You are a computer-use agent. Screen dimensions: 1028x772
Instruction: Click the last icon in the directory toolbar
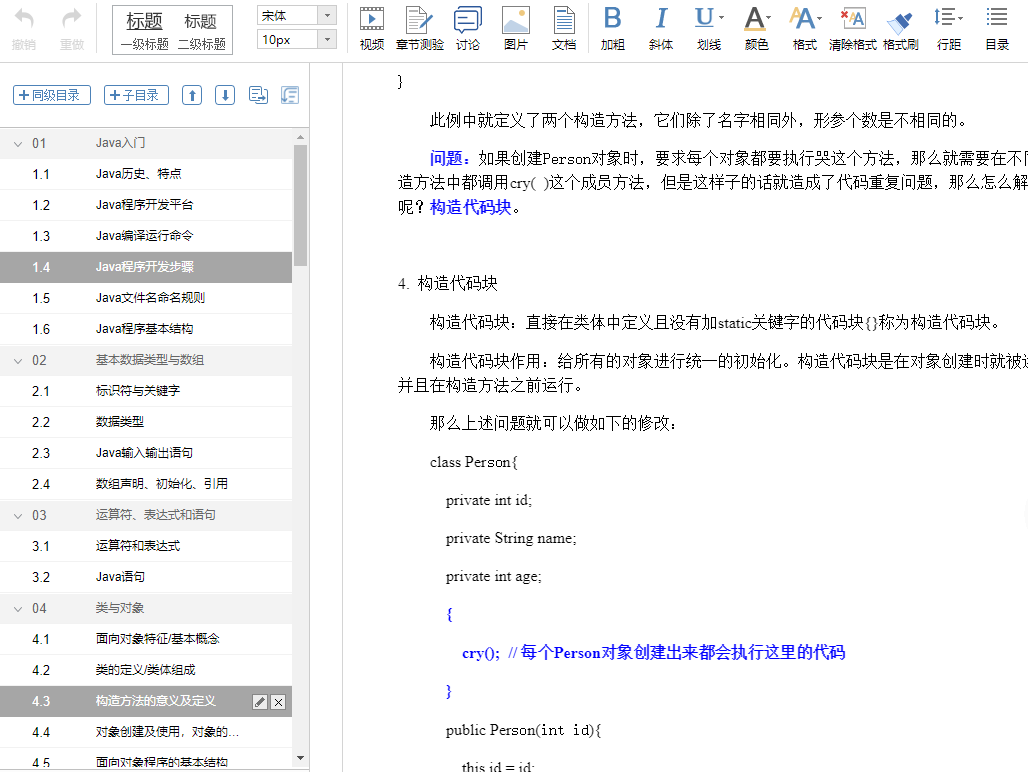(x=290, y=96)
